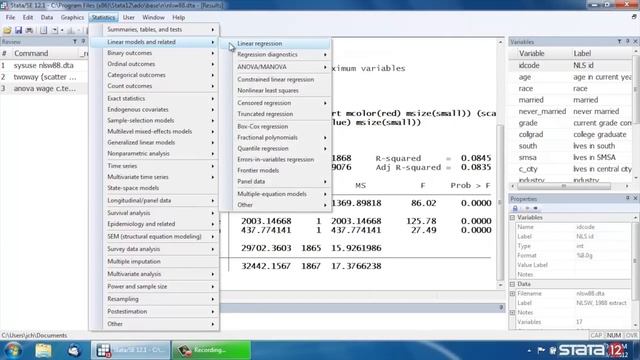This screenshot has width=640, height=360.
Task: Open the User menu
Action: (129, 17)
